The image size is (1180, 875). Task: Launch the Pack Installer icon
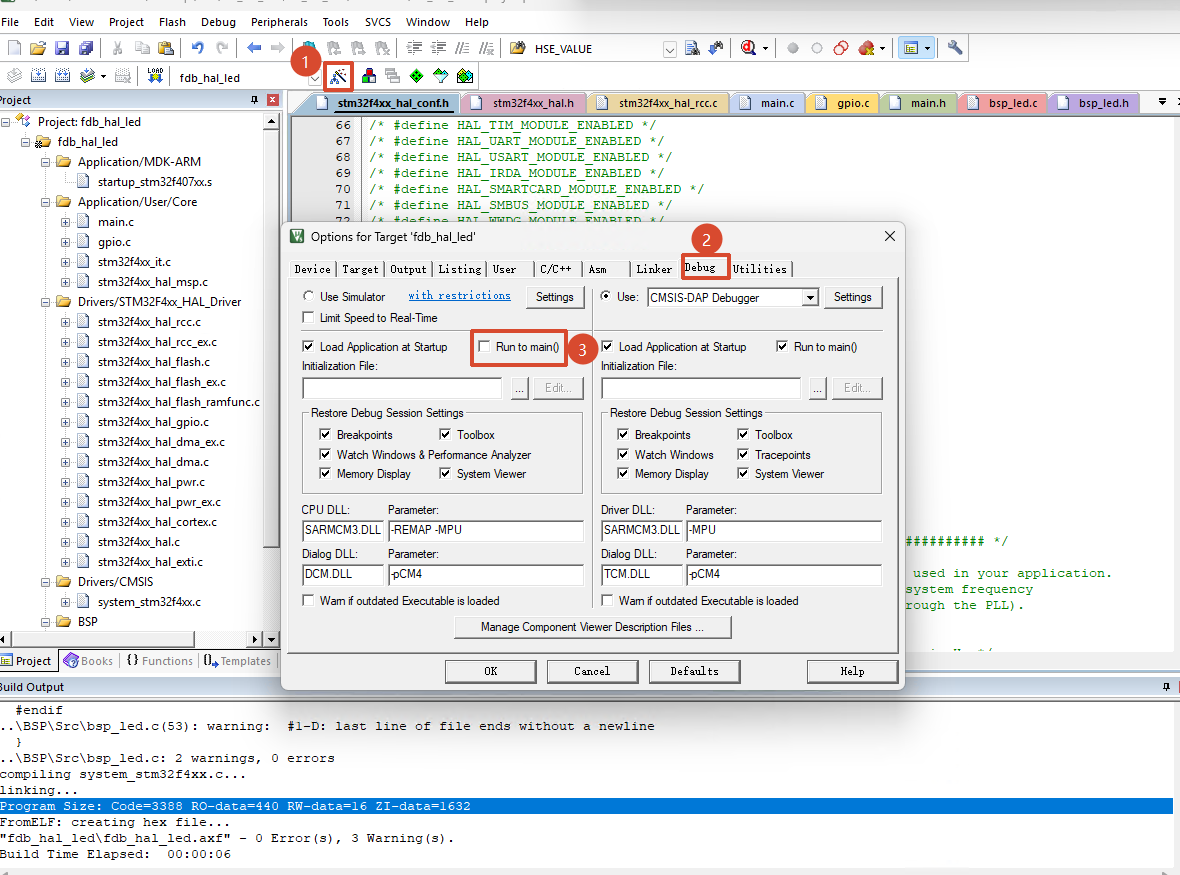tap(465, 76)
